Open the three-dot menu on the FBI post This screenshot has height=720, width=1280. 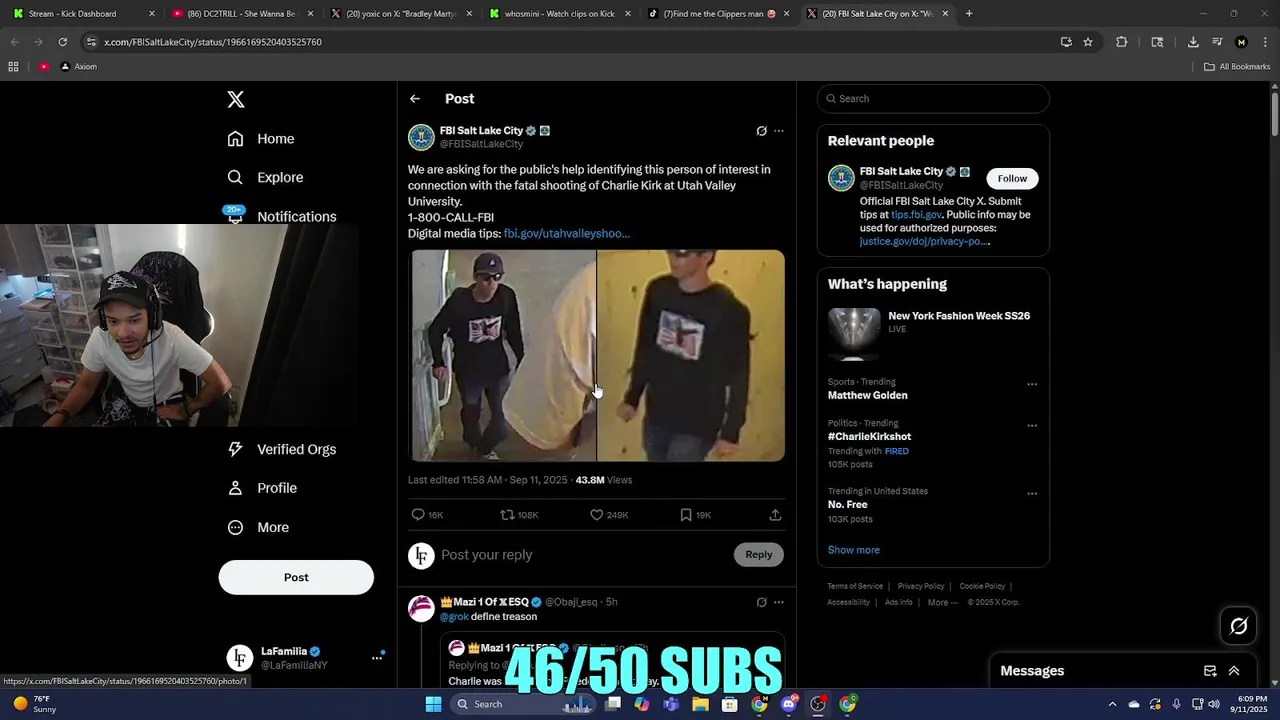click(779, 131)
